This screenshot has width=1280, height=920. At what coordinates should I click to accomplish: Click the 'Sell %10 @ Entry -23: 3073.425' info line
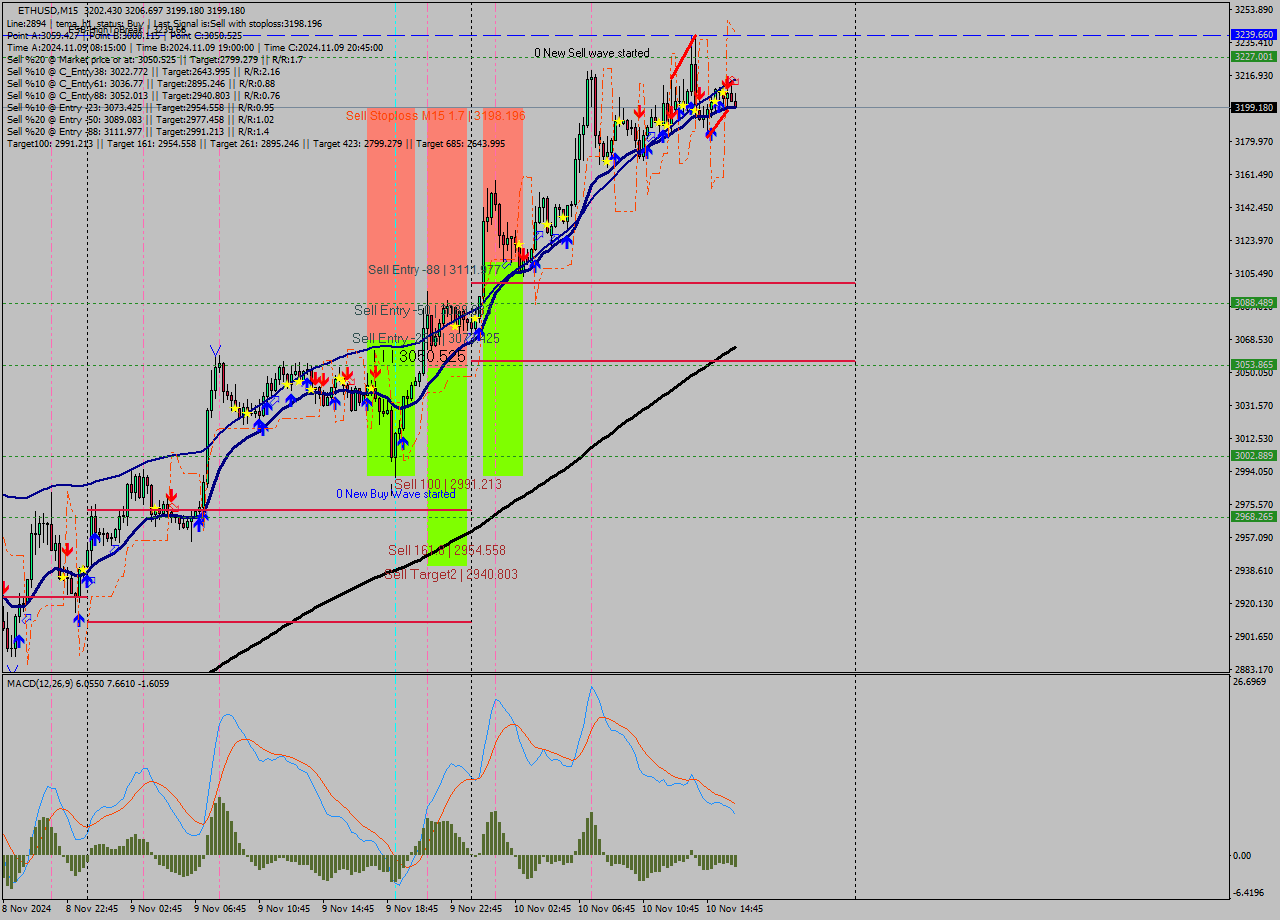(x=140, y=107)
